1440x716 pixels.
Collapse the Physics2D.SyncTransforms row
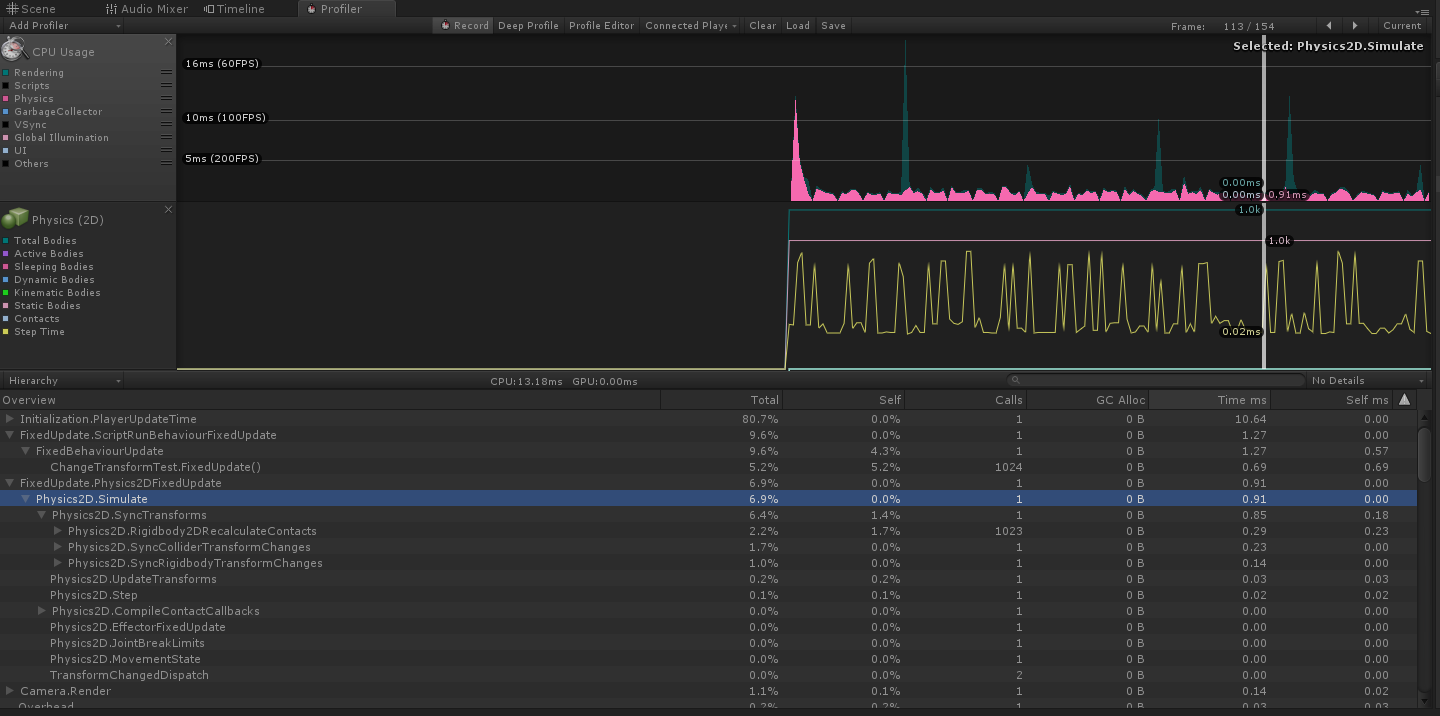pyautogui.click(x=42, y=515)
